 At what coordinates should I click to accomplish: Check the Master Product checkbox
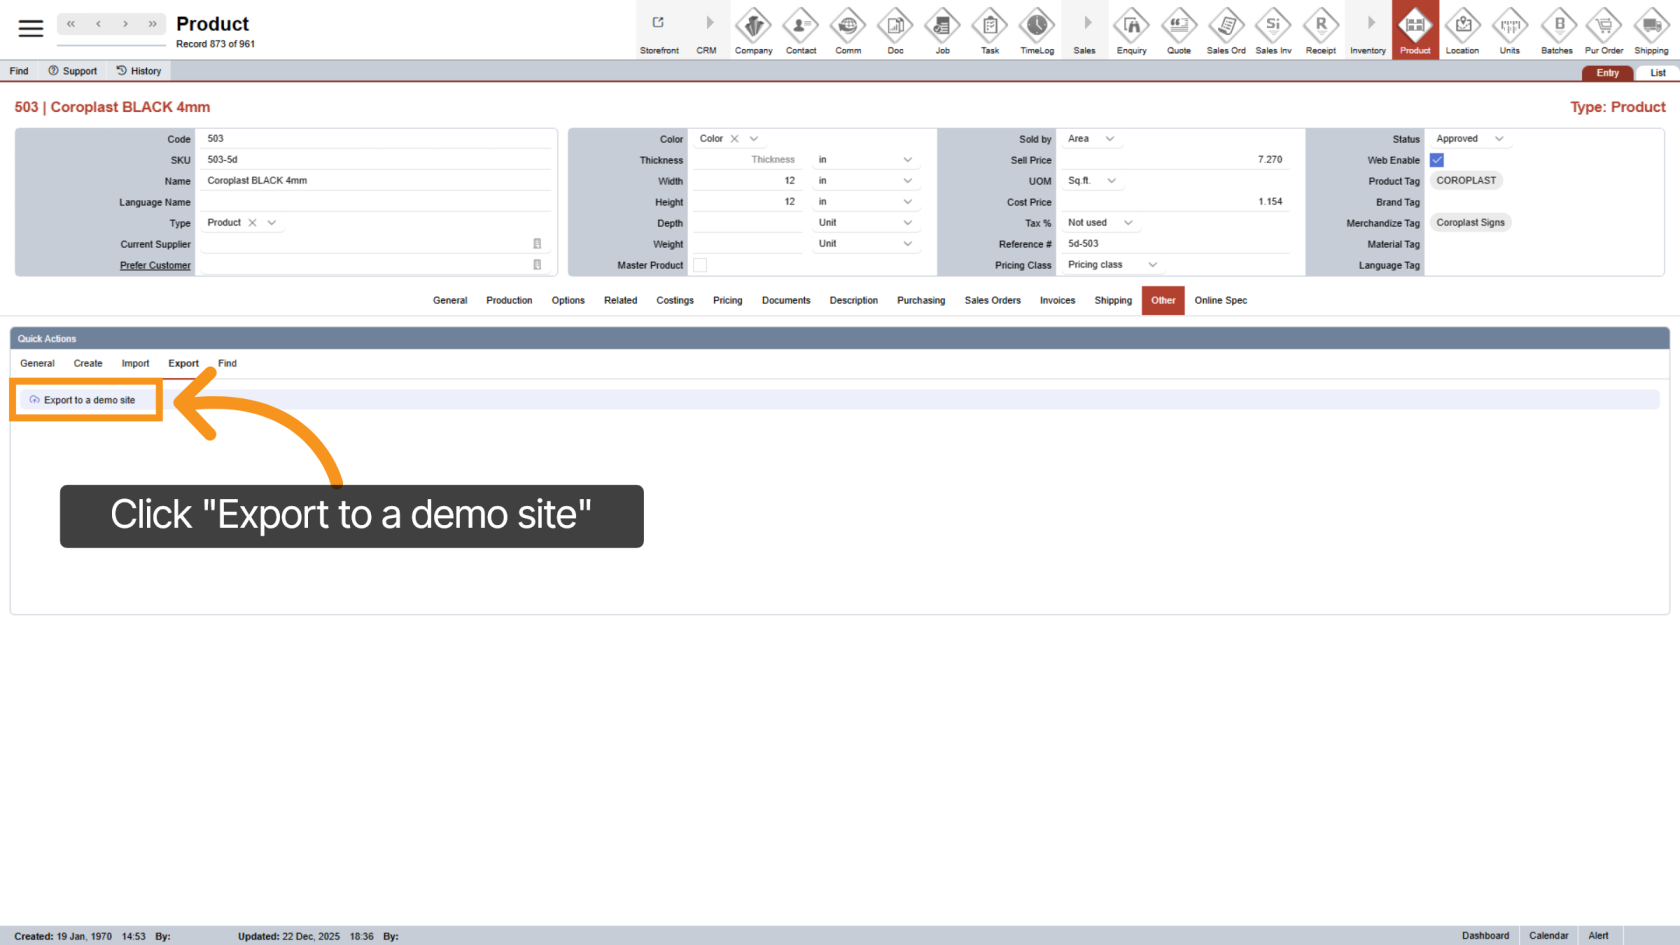pyautogui.click(x=700, y=264)
